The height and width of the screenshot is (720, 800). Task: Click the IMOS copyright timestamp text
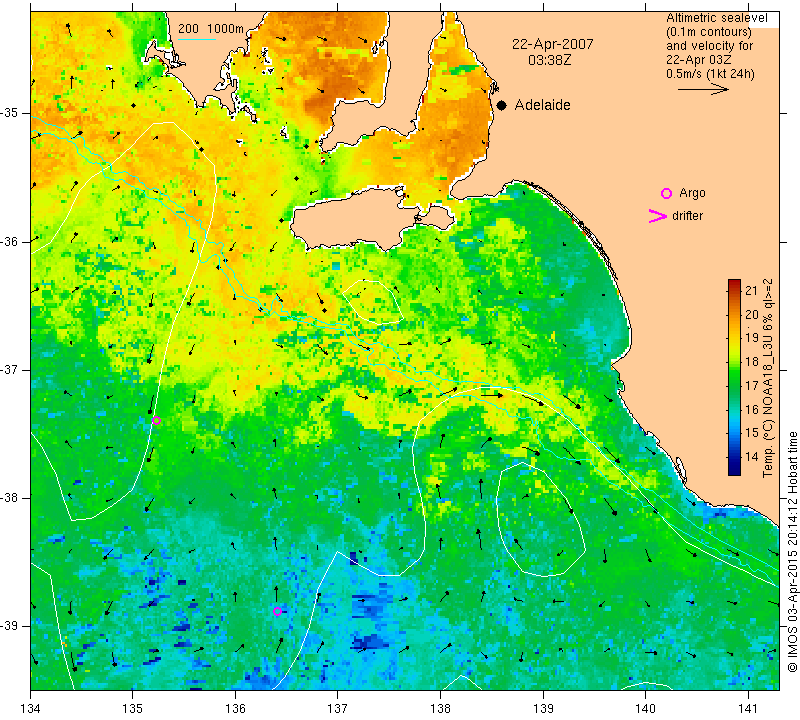click(792, 552)
